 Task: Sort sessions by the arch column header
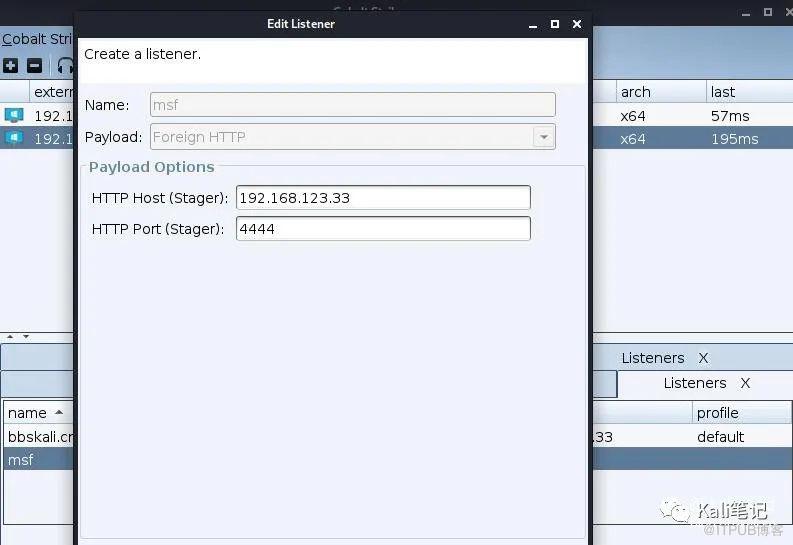coord(660,92)
